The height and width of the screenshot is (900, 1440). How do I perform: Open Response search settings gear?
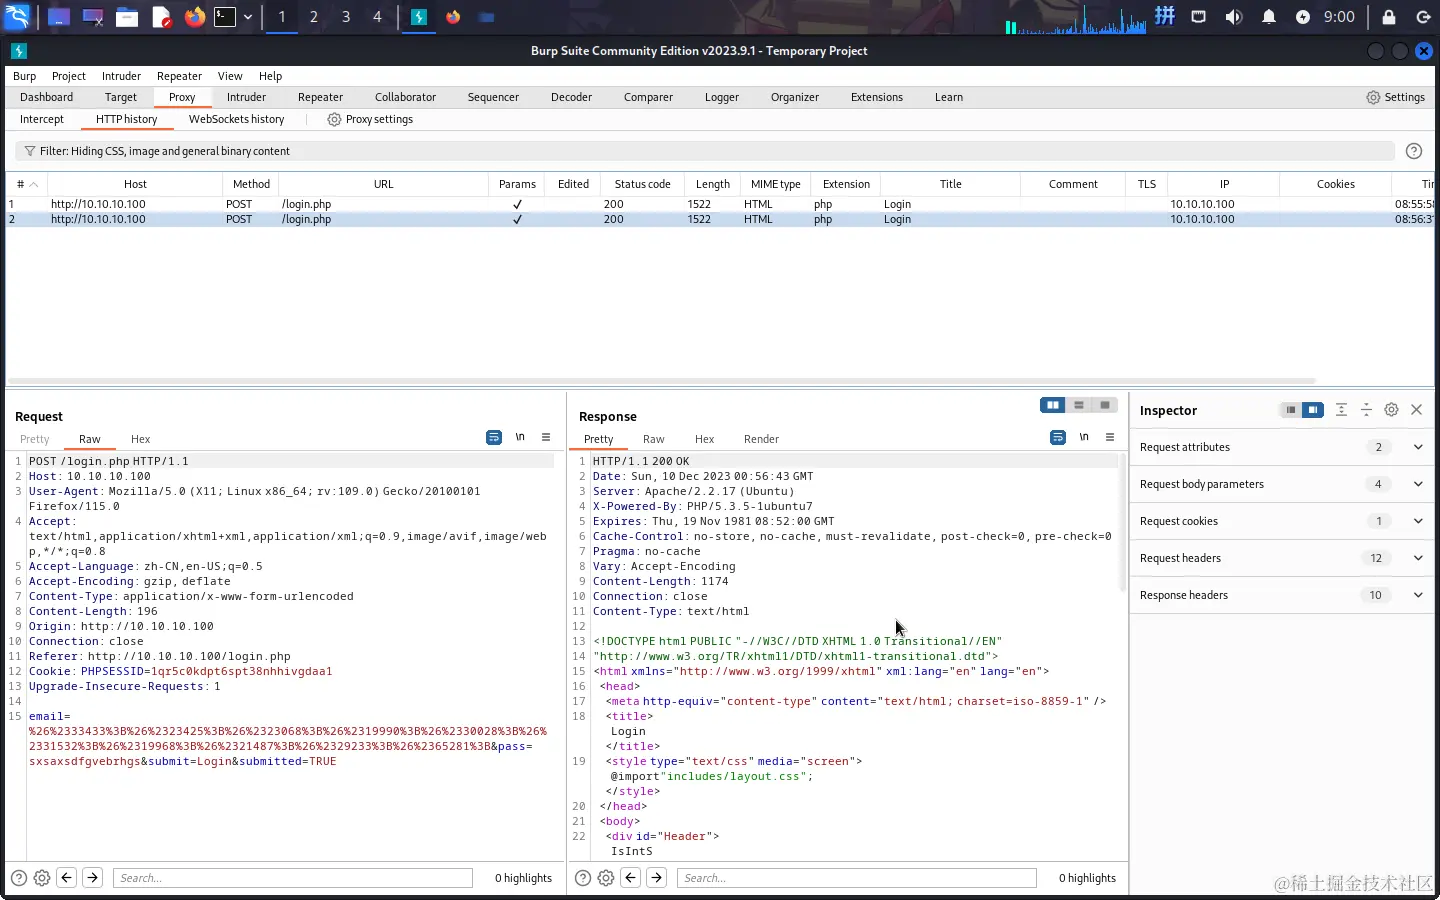606,878
